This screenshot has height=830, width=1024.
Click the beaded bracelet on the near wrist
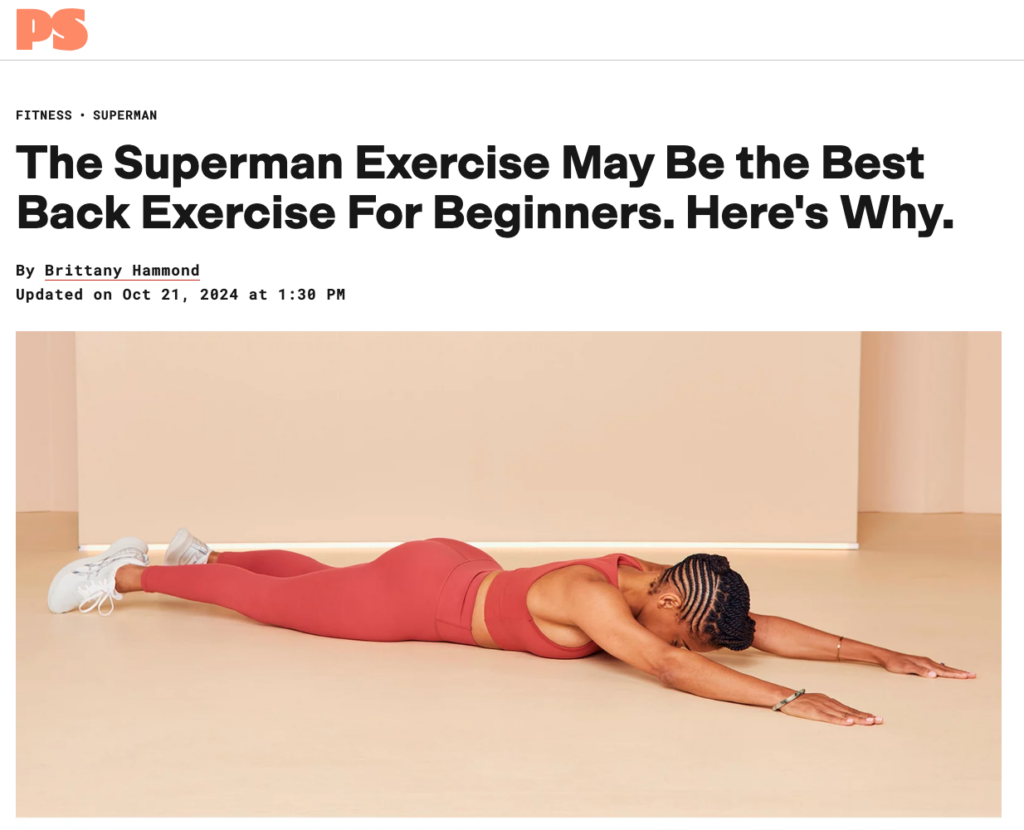point(788,699)
